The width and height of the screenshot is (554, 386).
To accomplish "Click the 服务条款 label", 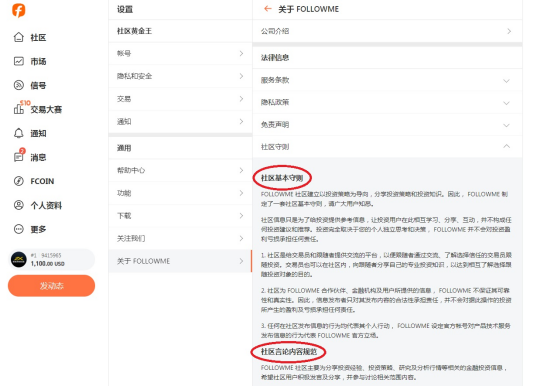I will pyautogui.click(x=275, y=80).
